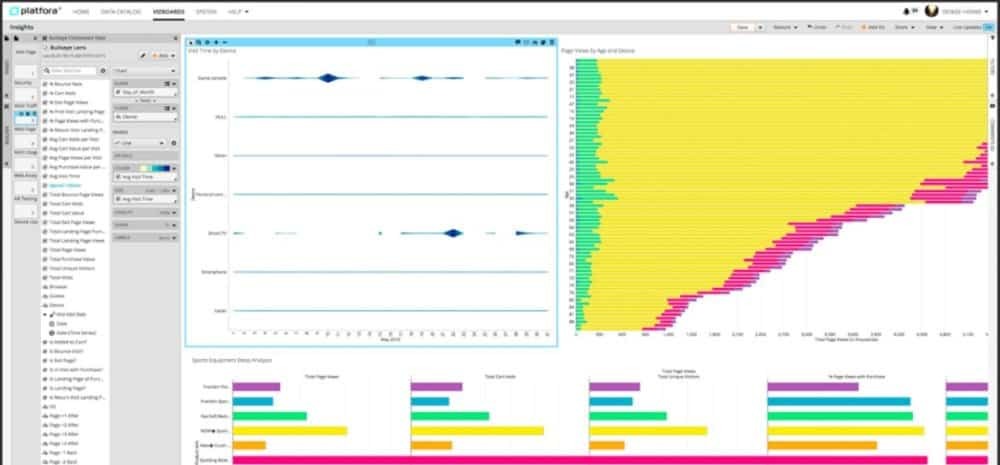The width and height of the screenshot is (1000, 465).
Task: Click the user profile avatar
Action: tap(933, 11)
